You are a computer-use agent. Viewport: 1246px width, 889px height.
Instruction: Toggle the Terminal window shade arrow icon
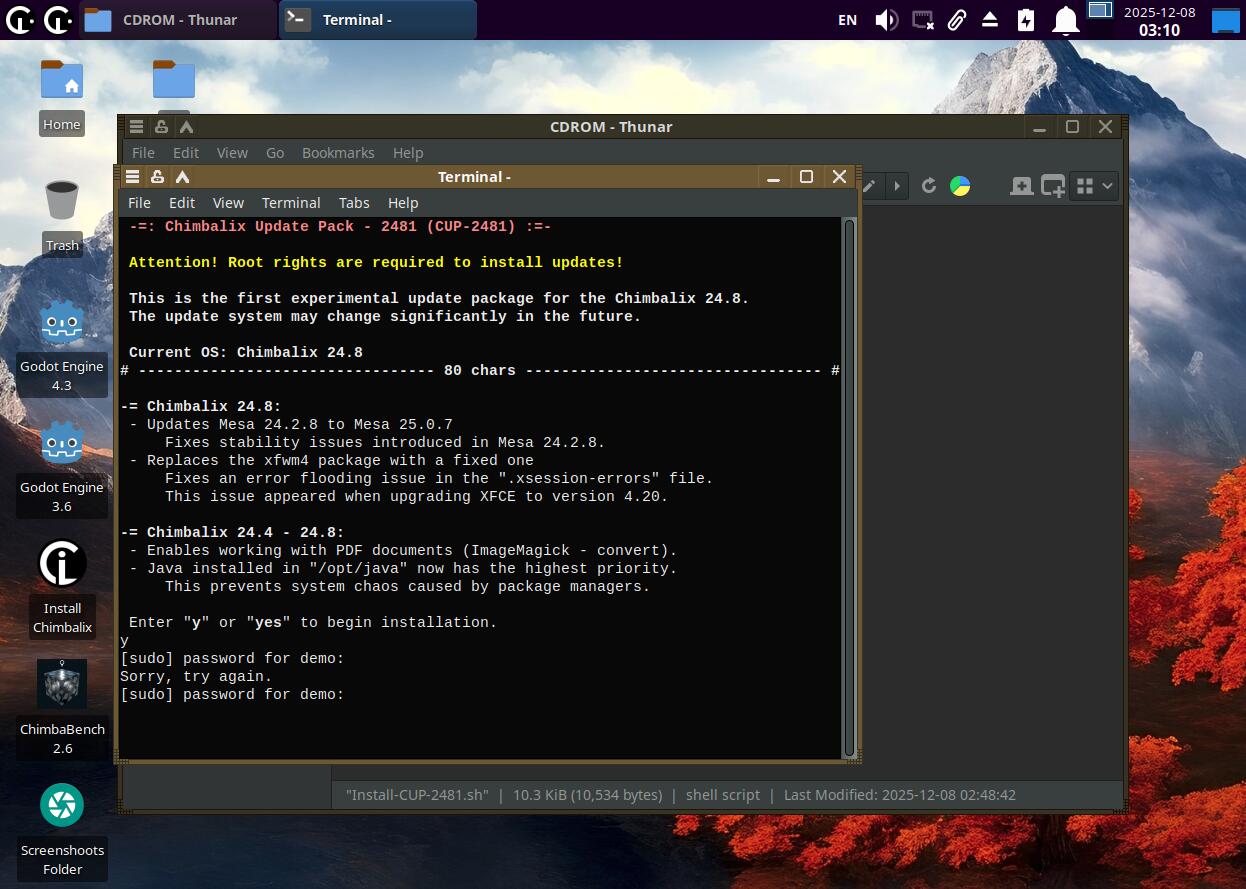[x=182, y=177]
